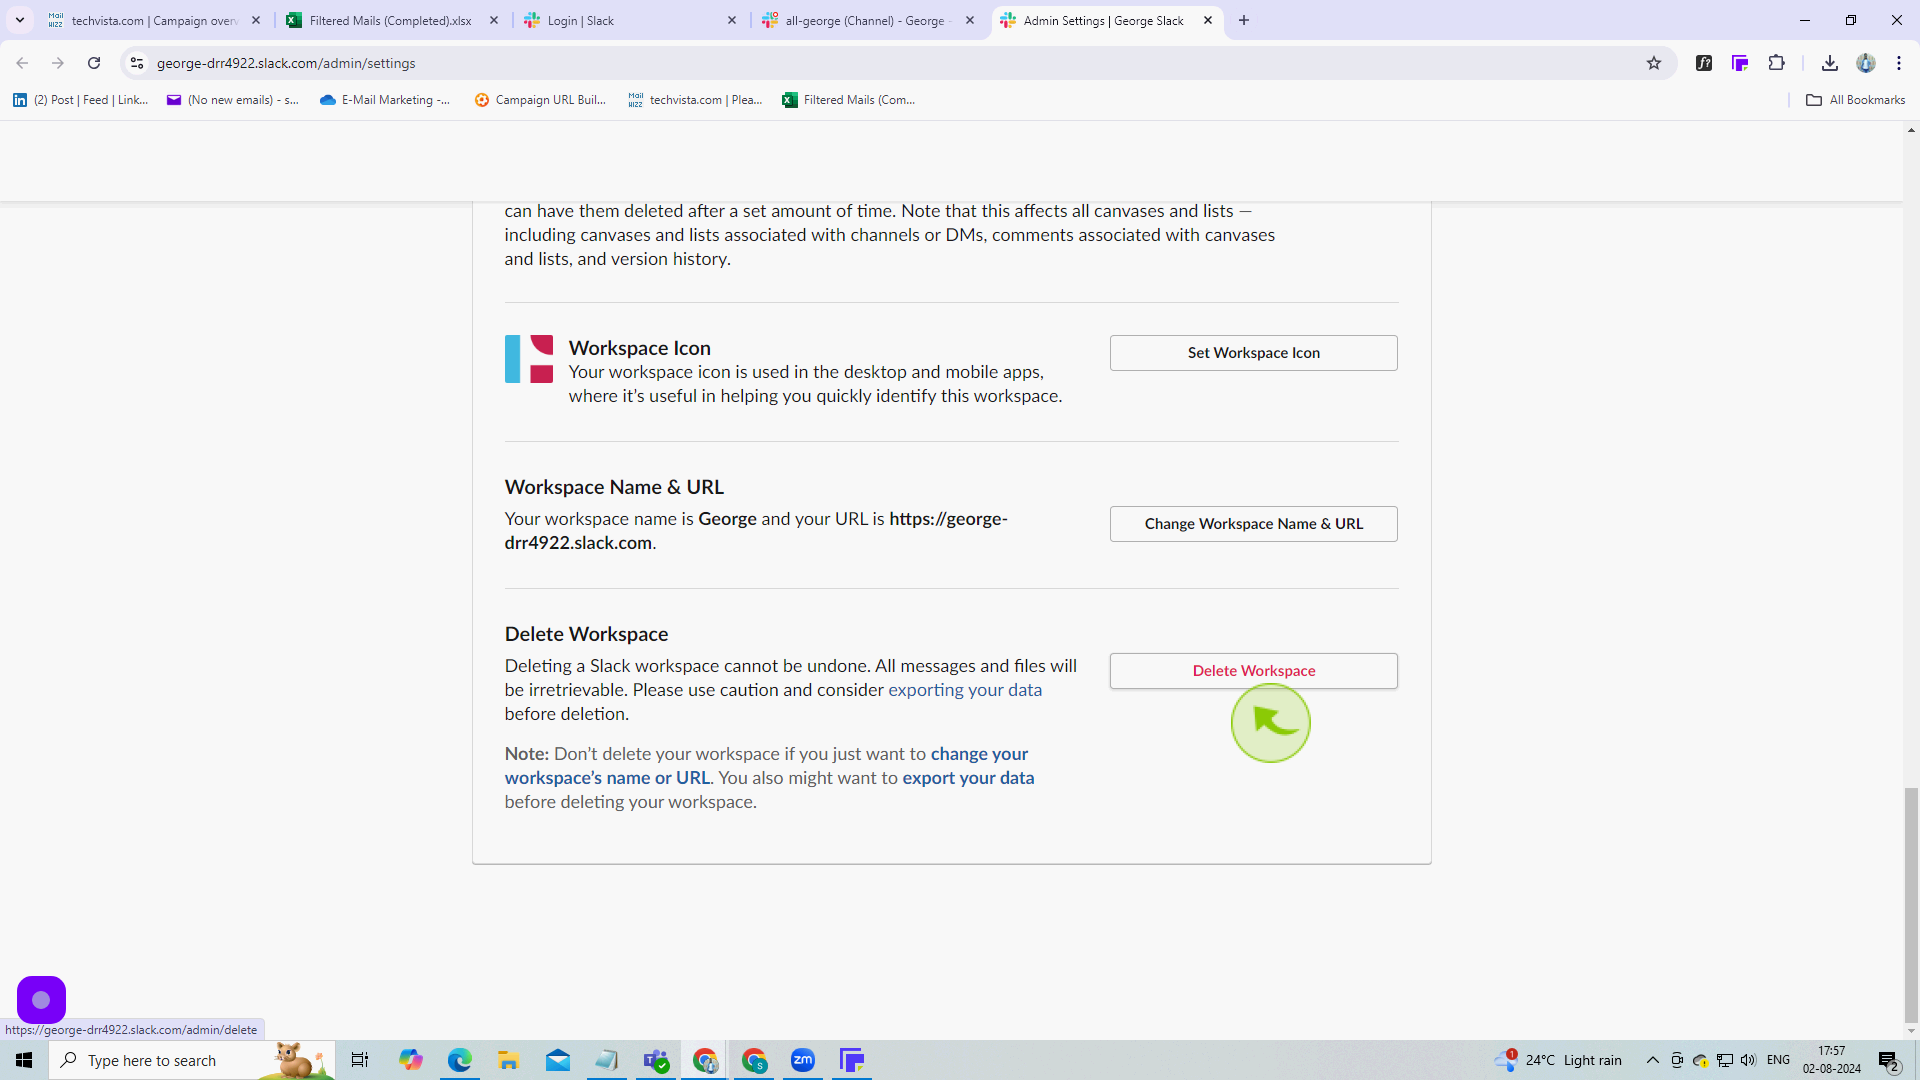Go forward in browser history

coord(58,63)
